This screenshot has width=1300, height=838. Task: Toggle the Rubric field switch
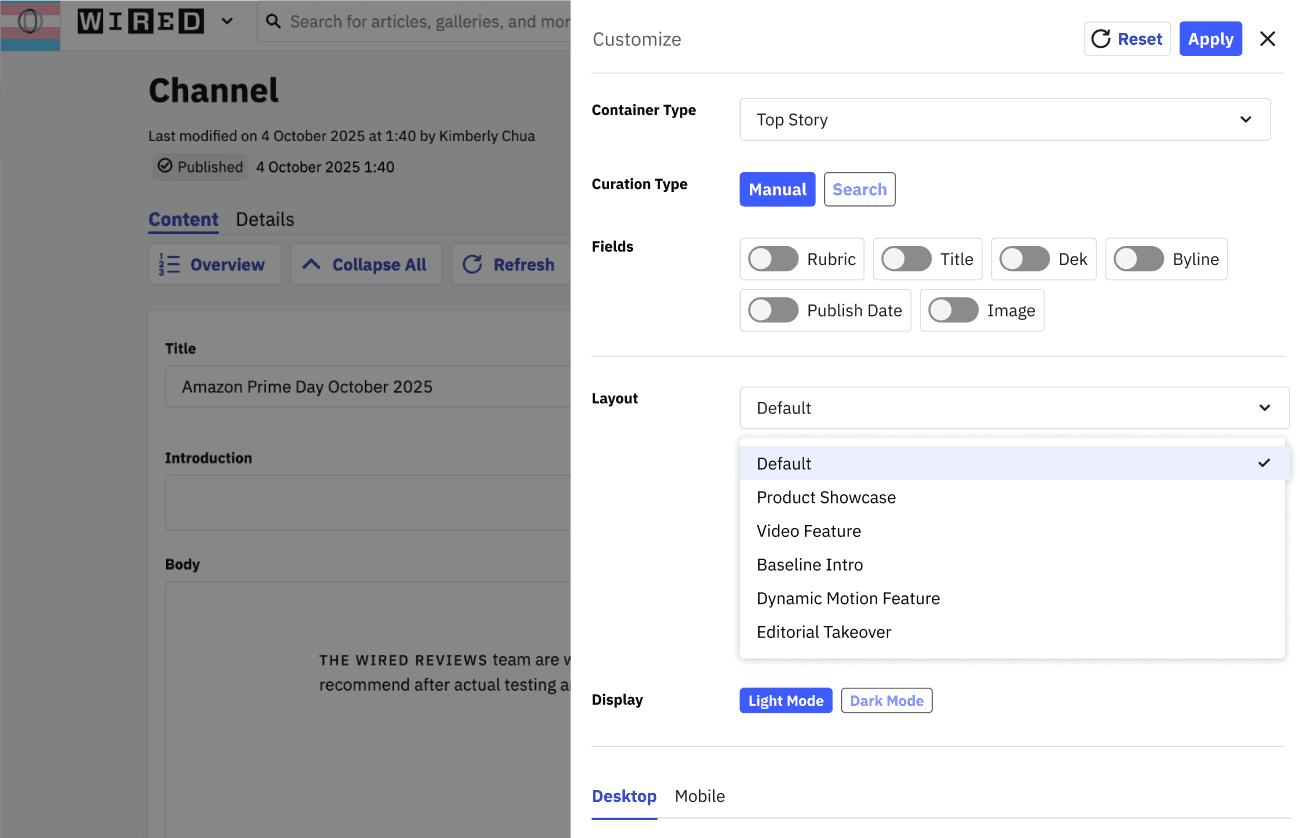(x=774, y=259)
